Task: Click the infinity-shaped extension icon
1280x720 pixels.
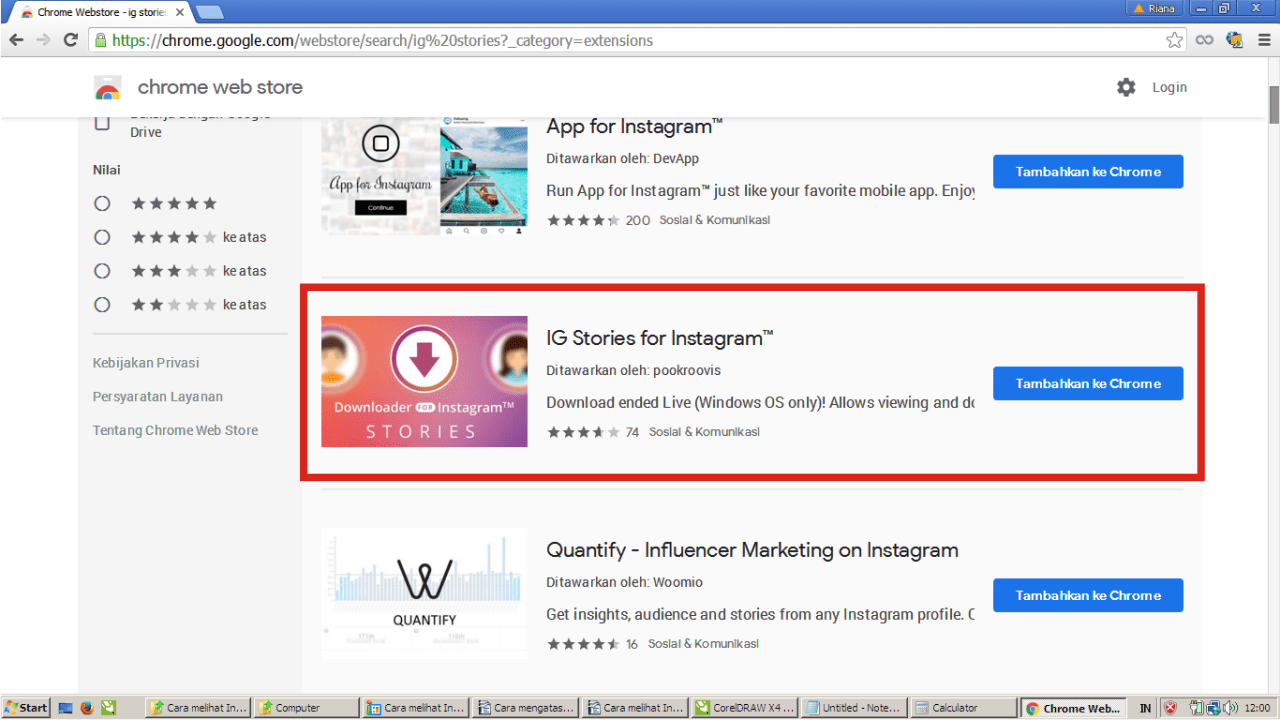Action: coord(1205,40)
